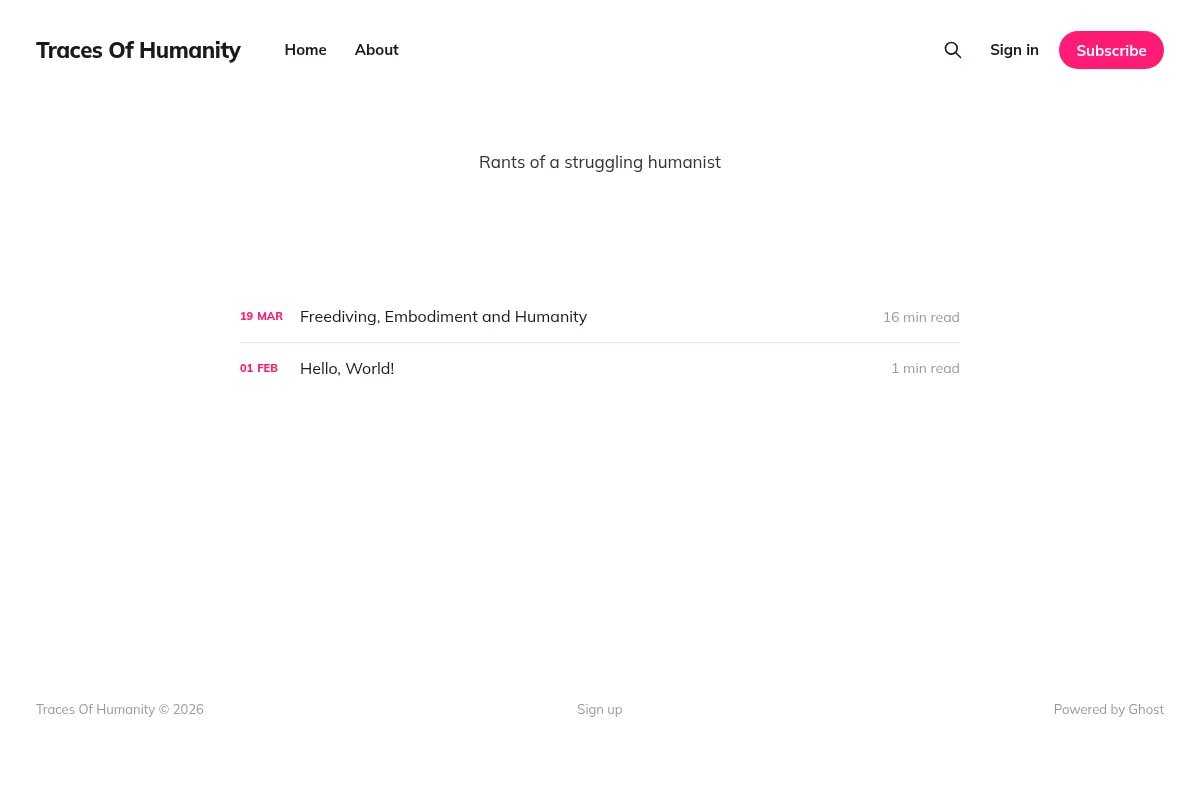
Task: Click the pink Subscribe button
Action: pyautogui.click(x=1111, y=50)
